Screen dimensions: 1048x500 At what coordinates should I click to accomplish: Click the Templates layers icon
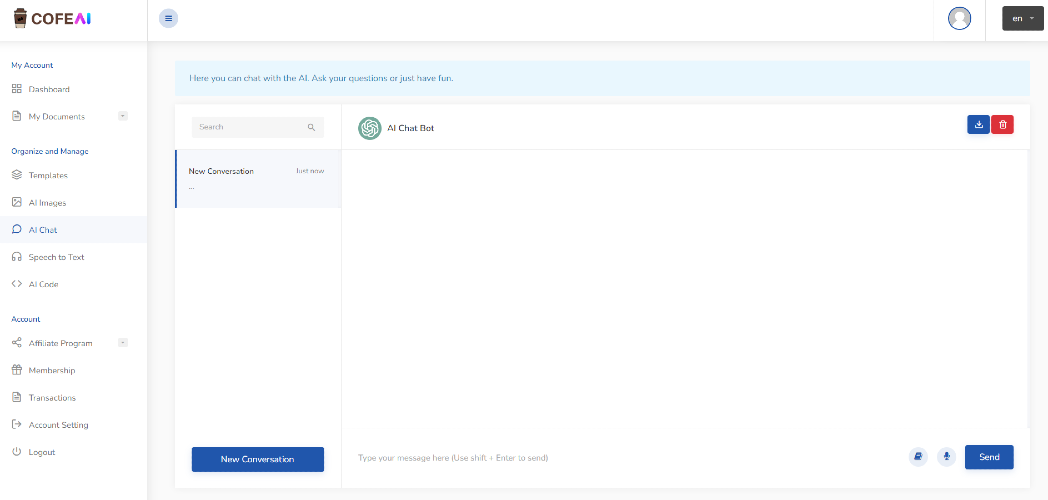[x=17, y=175]
